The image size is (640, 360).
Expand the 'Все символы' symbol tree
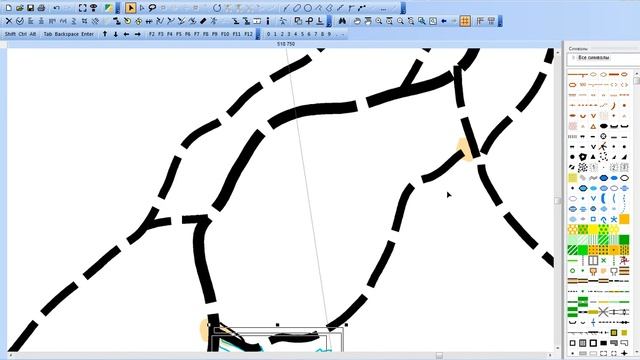[573, 58]
